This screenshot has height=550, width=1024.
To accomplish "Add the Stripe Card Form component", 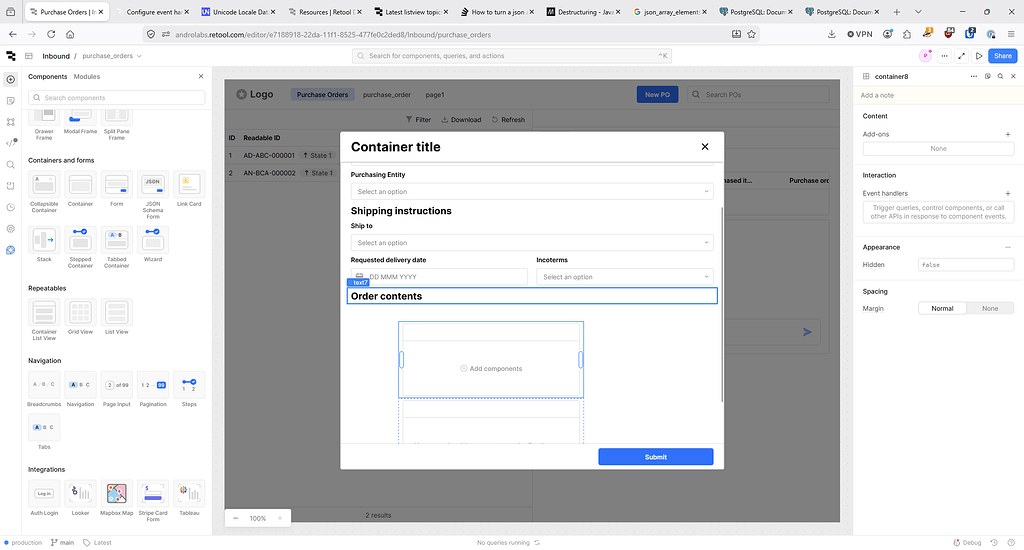I will pos(153,501).
